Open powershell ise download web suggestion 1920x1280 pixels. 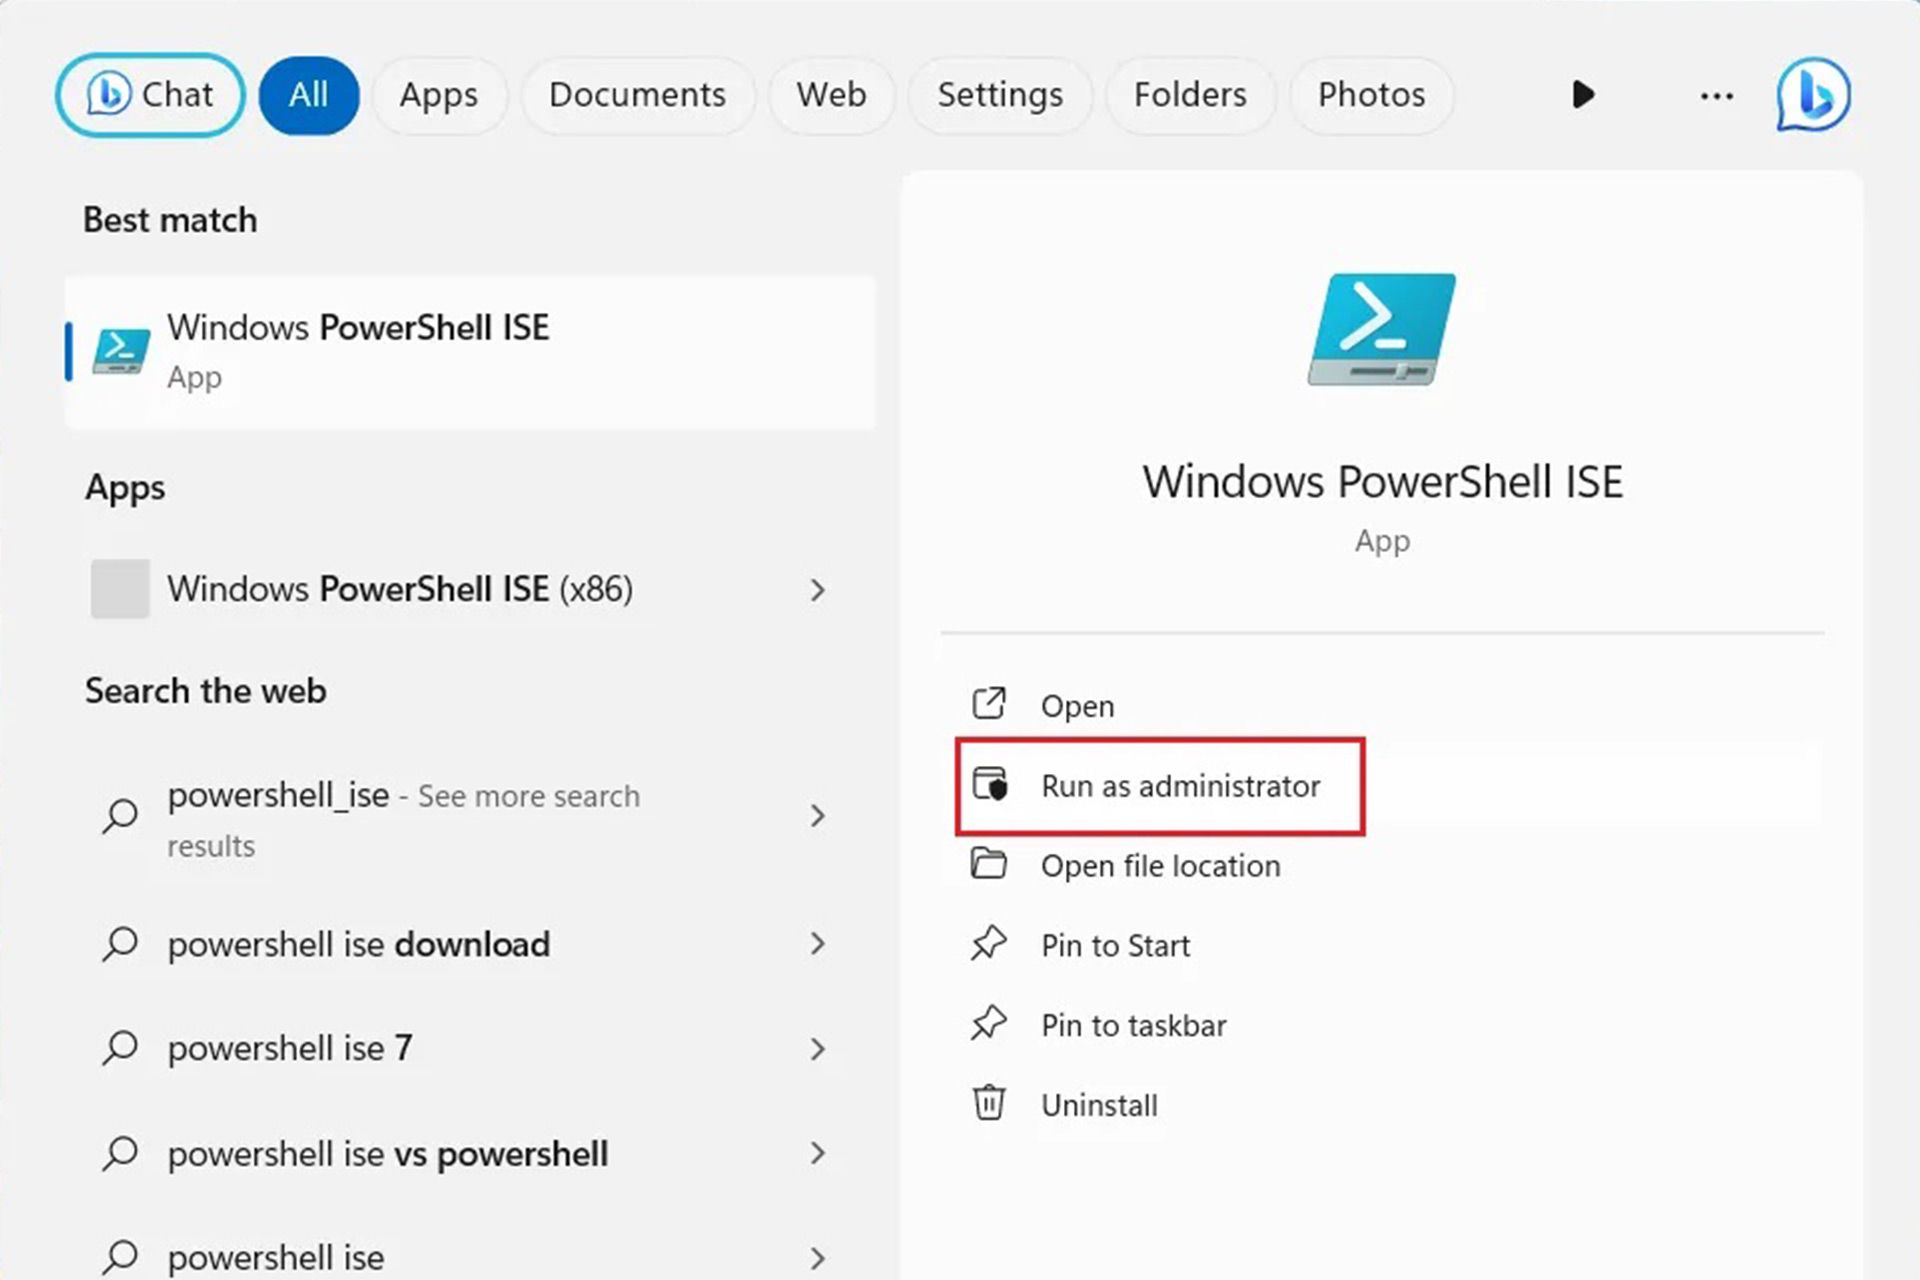pos(470,944)
